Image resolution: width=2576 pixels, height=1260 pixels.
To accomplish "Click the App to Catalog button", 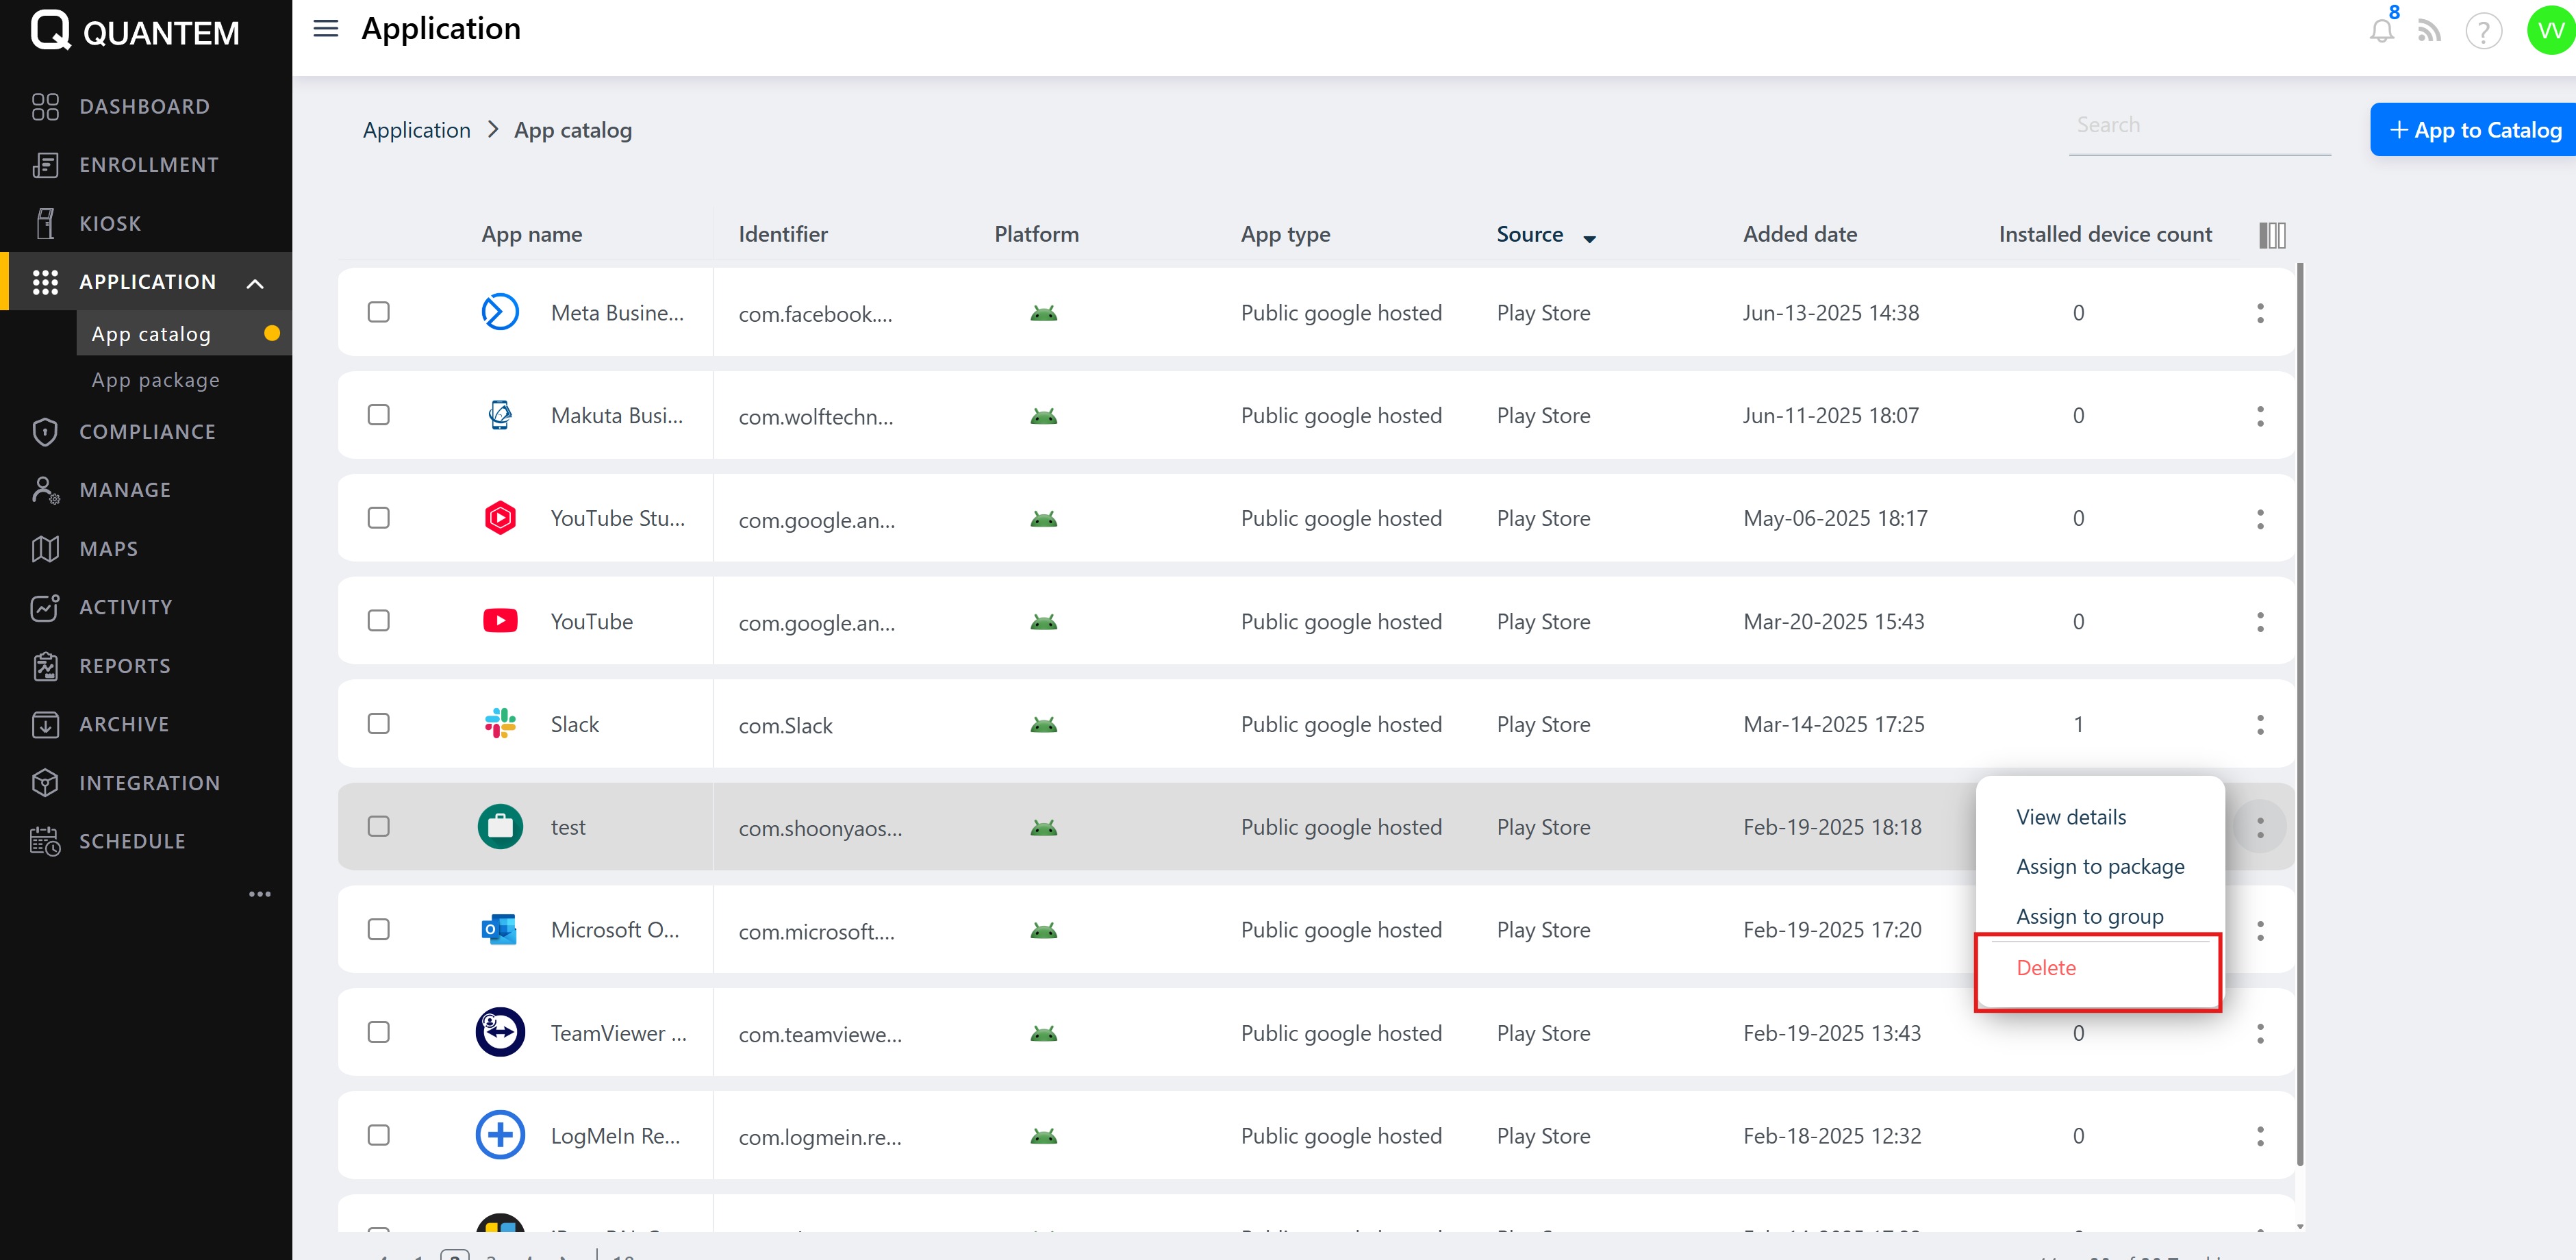I will click(x=2474, y=130).
